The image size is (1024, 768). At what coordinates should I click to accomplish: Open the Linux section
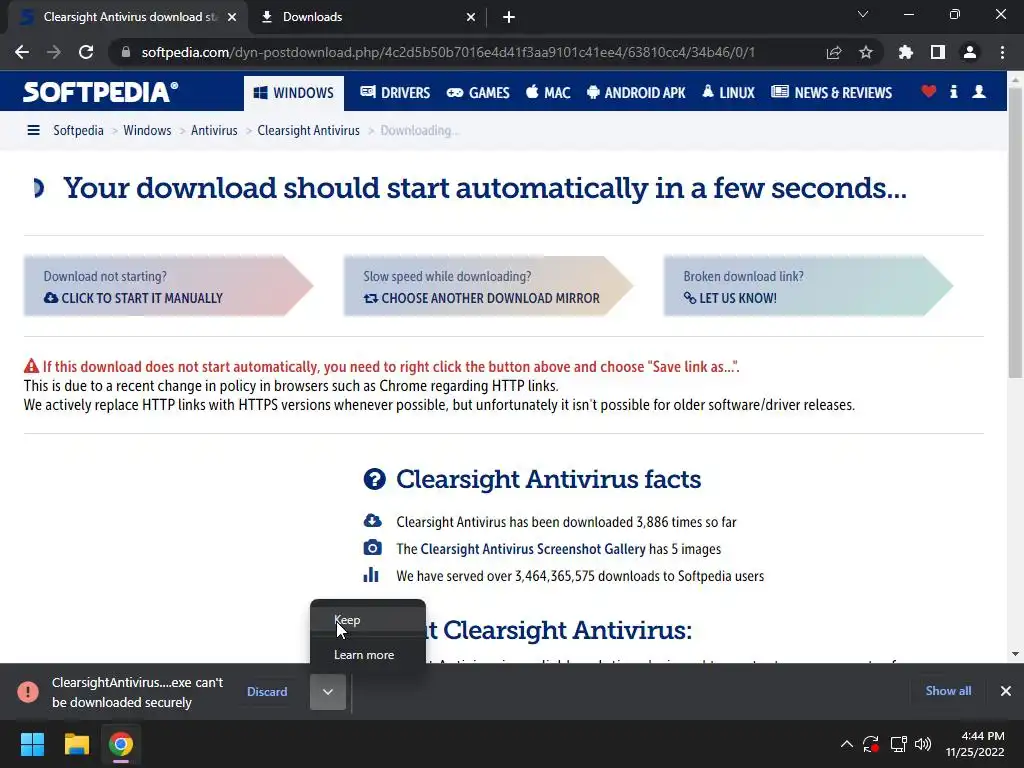pyautogui.click(x=728, y=93)
